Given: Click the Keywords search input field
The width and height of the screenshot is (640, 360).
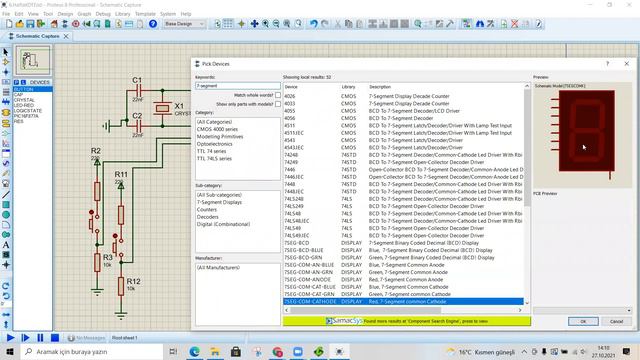Looking at the screenshot, I should pos(238,86).
